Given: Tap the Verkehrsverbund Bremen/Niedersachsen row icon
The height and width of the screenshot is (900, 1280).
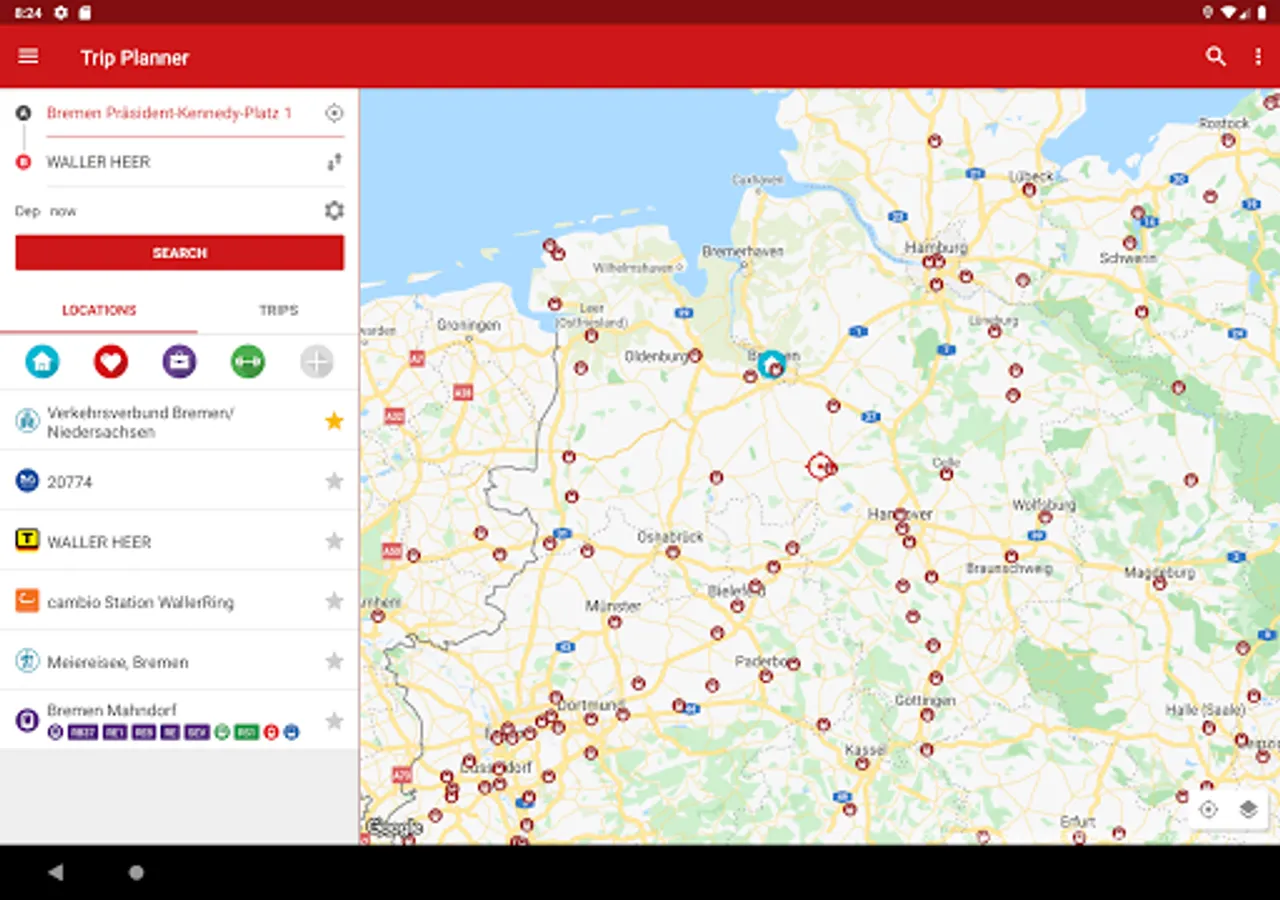Looking at the screenshot, I should [27, 421].
